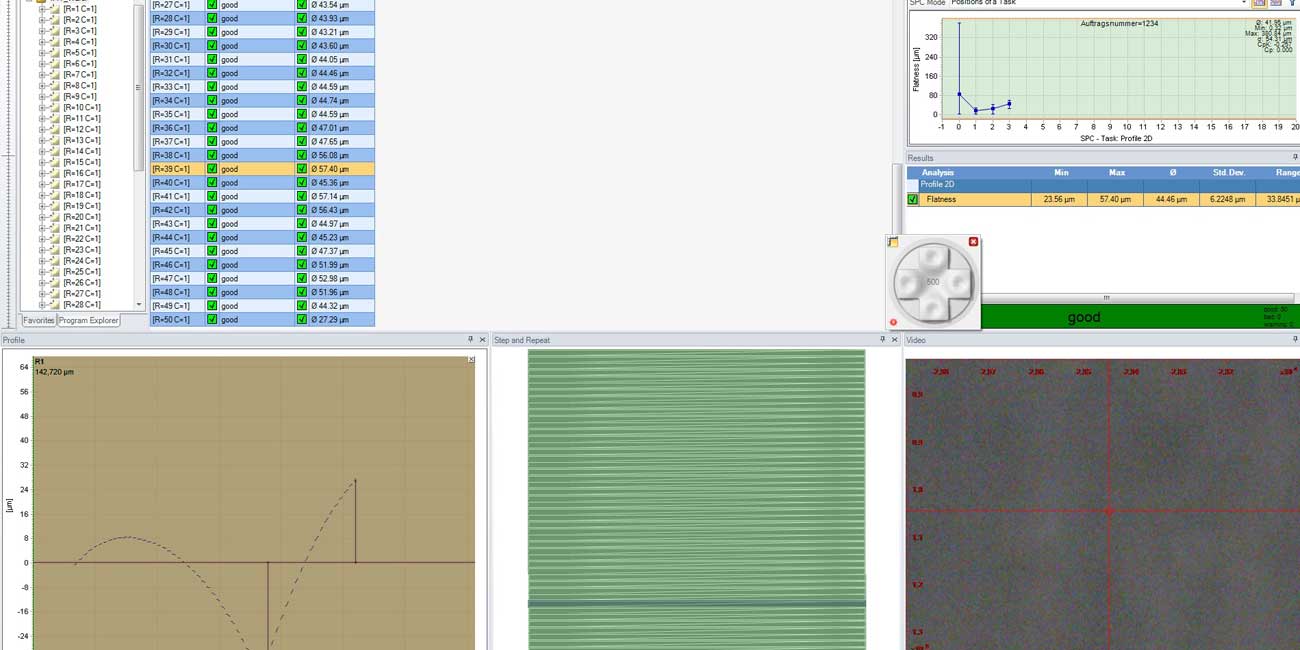Viewport: 1300px width, 650px height.
Task: Pin the Results panel
Action: [1295, 158]
